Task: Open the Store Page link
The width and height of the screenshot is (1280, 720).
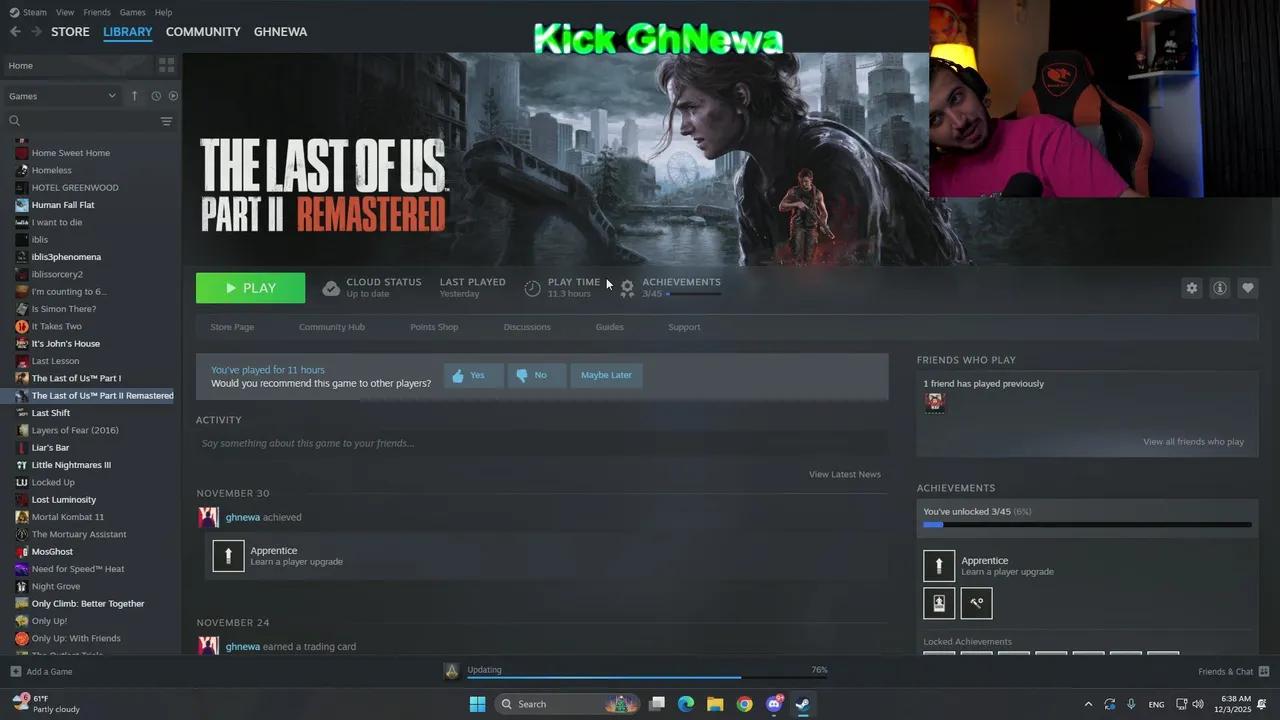Action: pyautogui.click(x=232, y=327)
